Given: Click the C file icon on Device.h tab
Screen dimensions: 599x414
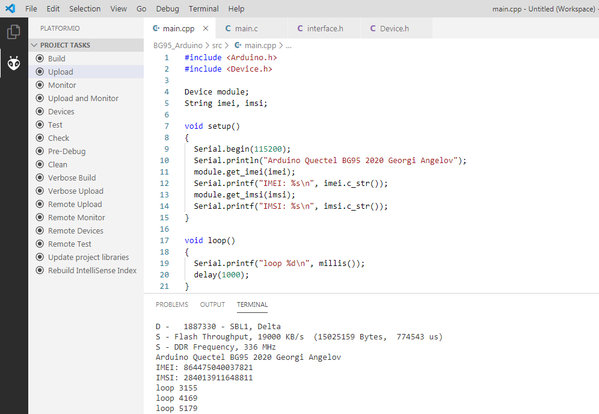Looking at the screenshot, I should (x=373, y=28).
